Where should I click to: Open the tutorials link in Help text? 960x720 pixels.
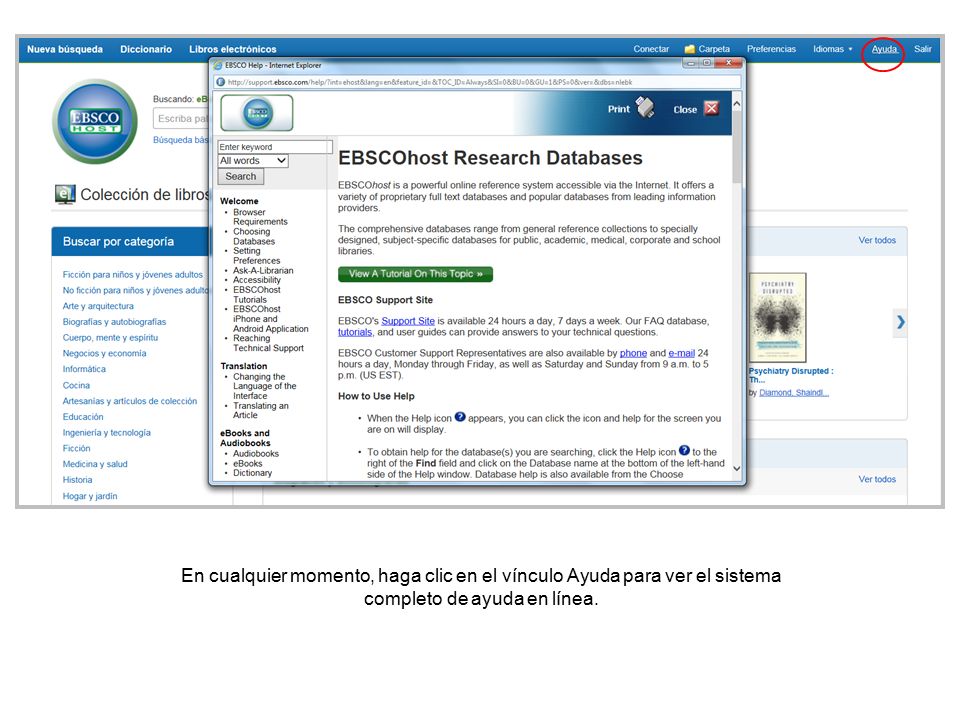355,332
